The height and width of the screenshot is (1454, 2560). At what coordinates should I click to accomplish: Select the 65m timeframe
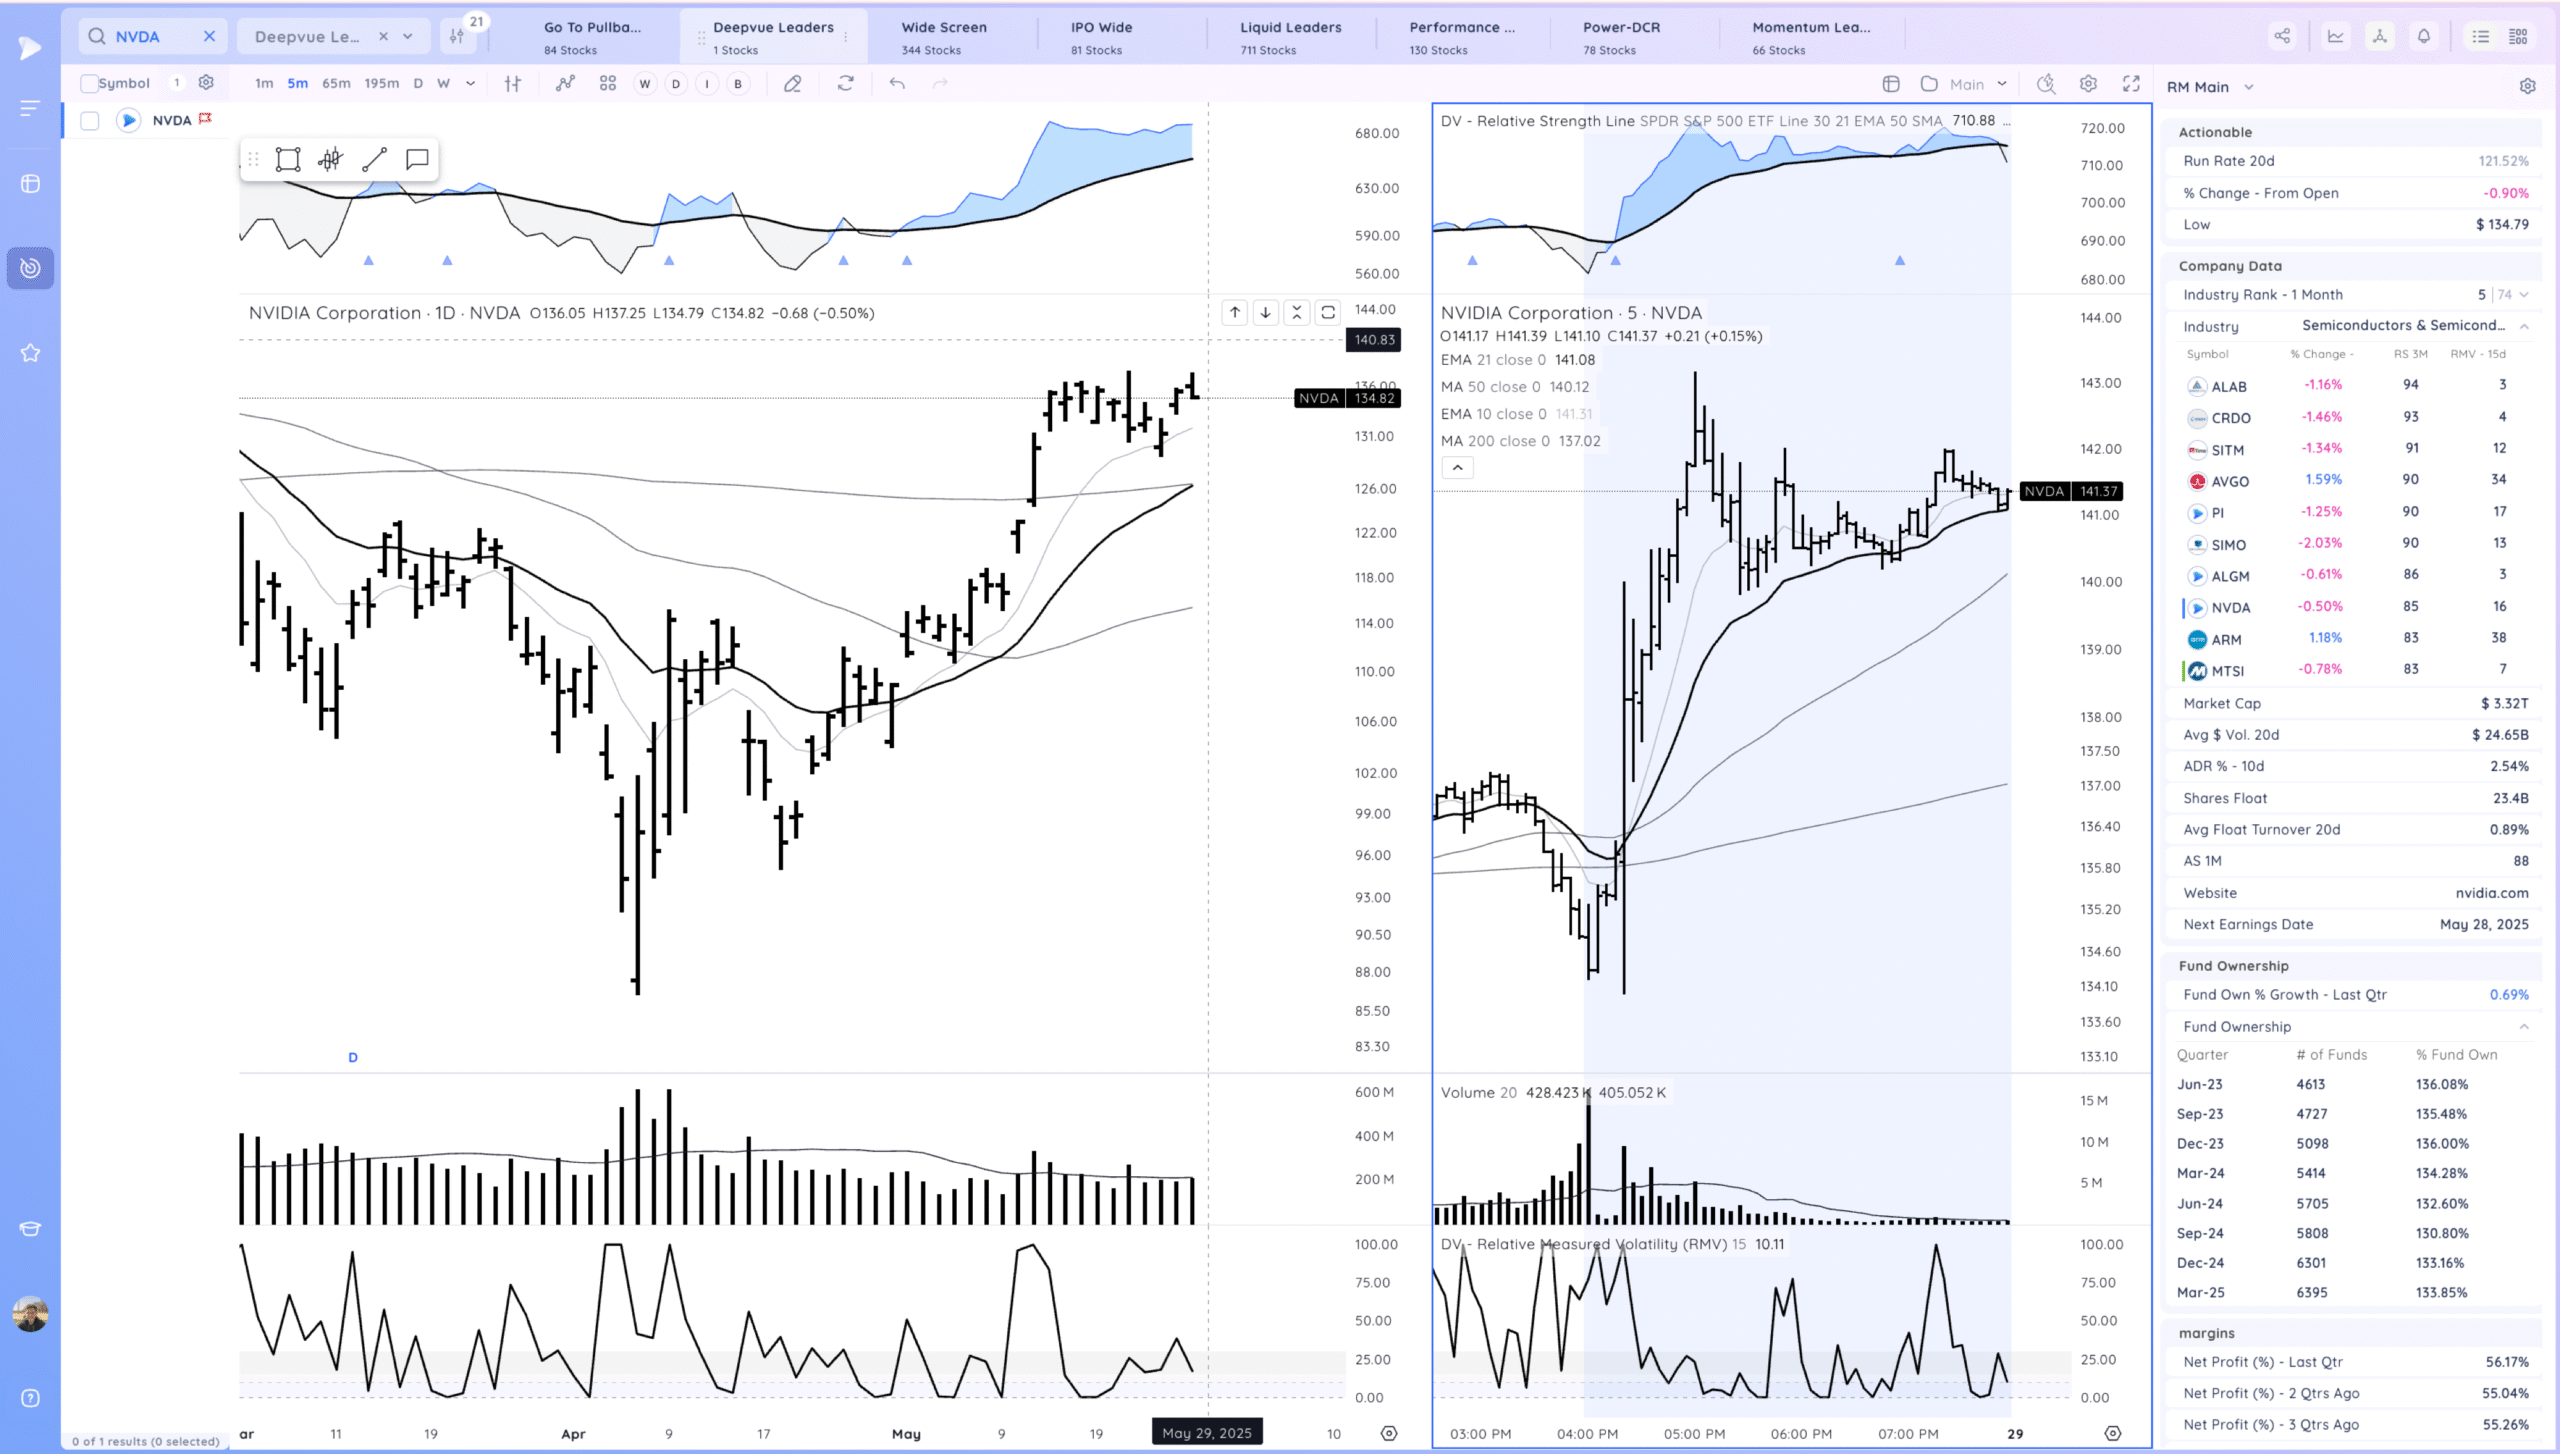(x=336, y=84)
